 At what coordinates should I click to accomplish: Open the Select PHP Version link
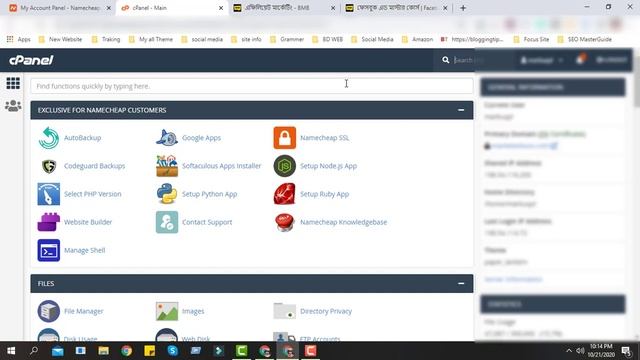pyautogui.click(x=93, y=194)
